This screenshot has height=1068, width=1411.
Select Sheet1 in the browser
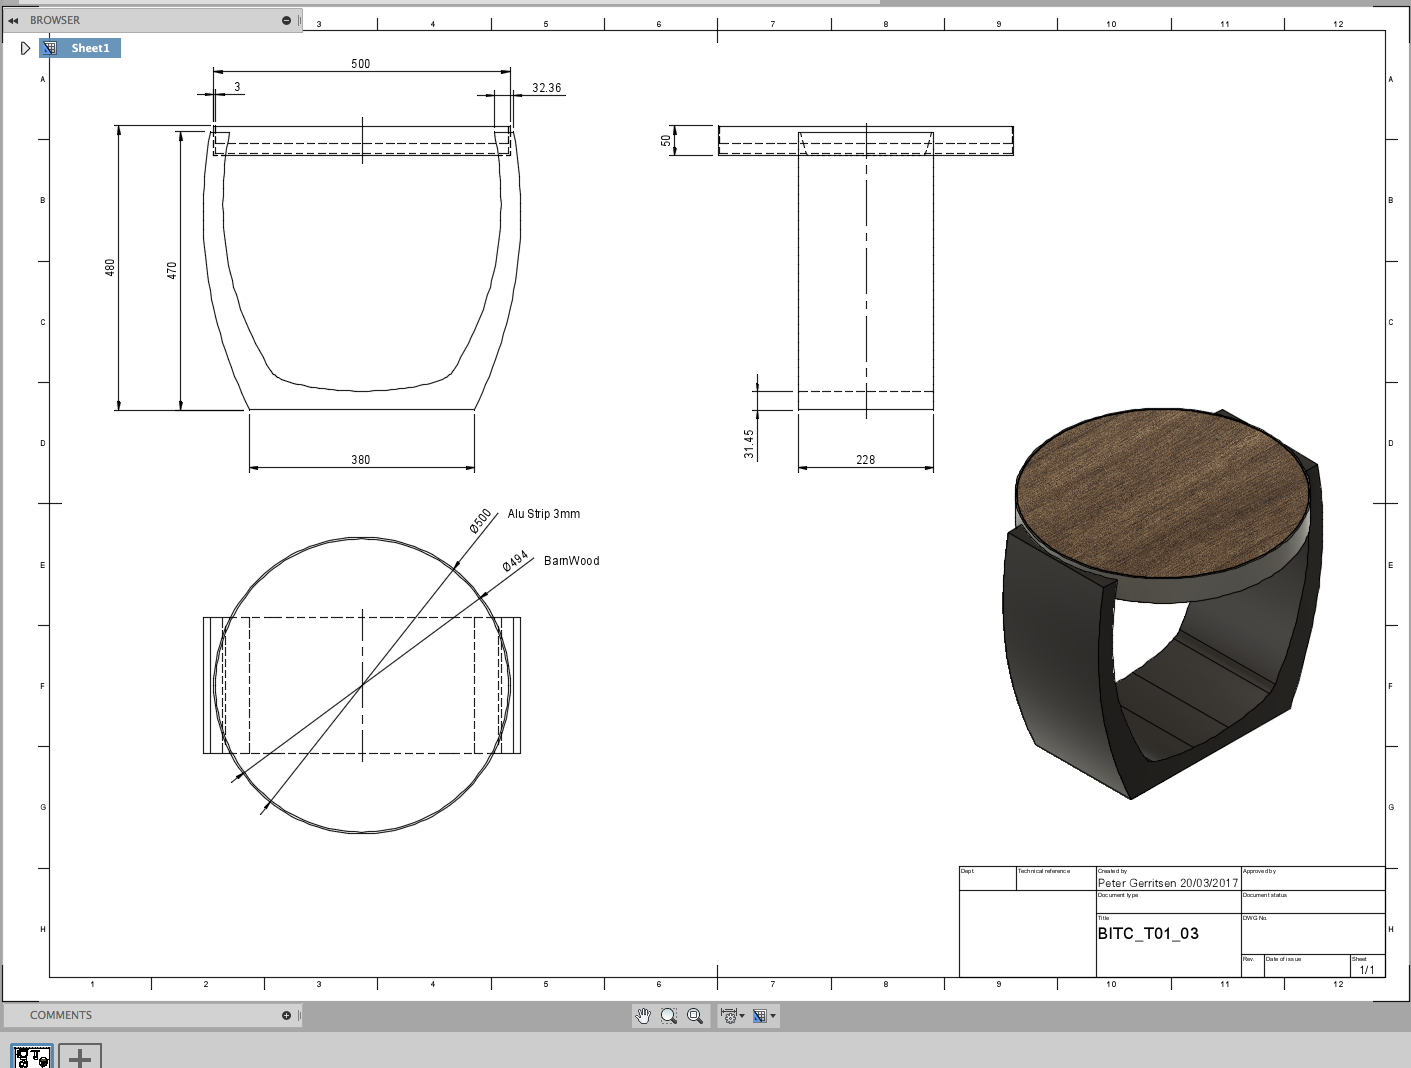pos(89,48)
